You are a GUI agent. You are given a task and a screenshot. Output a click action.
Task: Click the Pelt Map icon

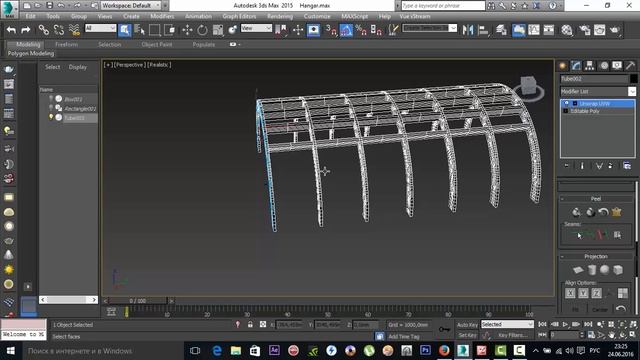click(x=616, y=212)
